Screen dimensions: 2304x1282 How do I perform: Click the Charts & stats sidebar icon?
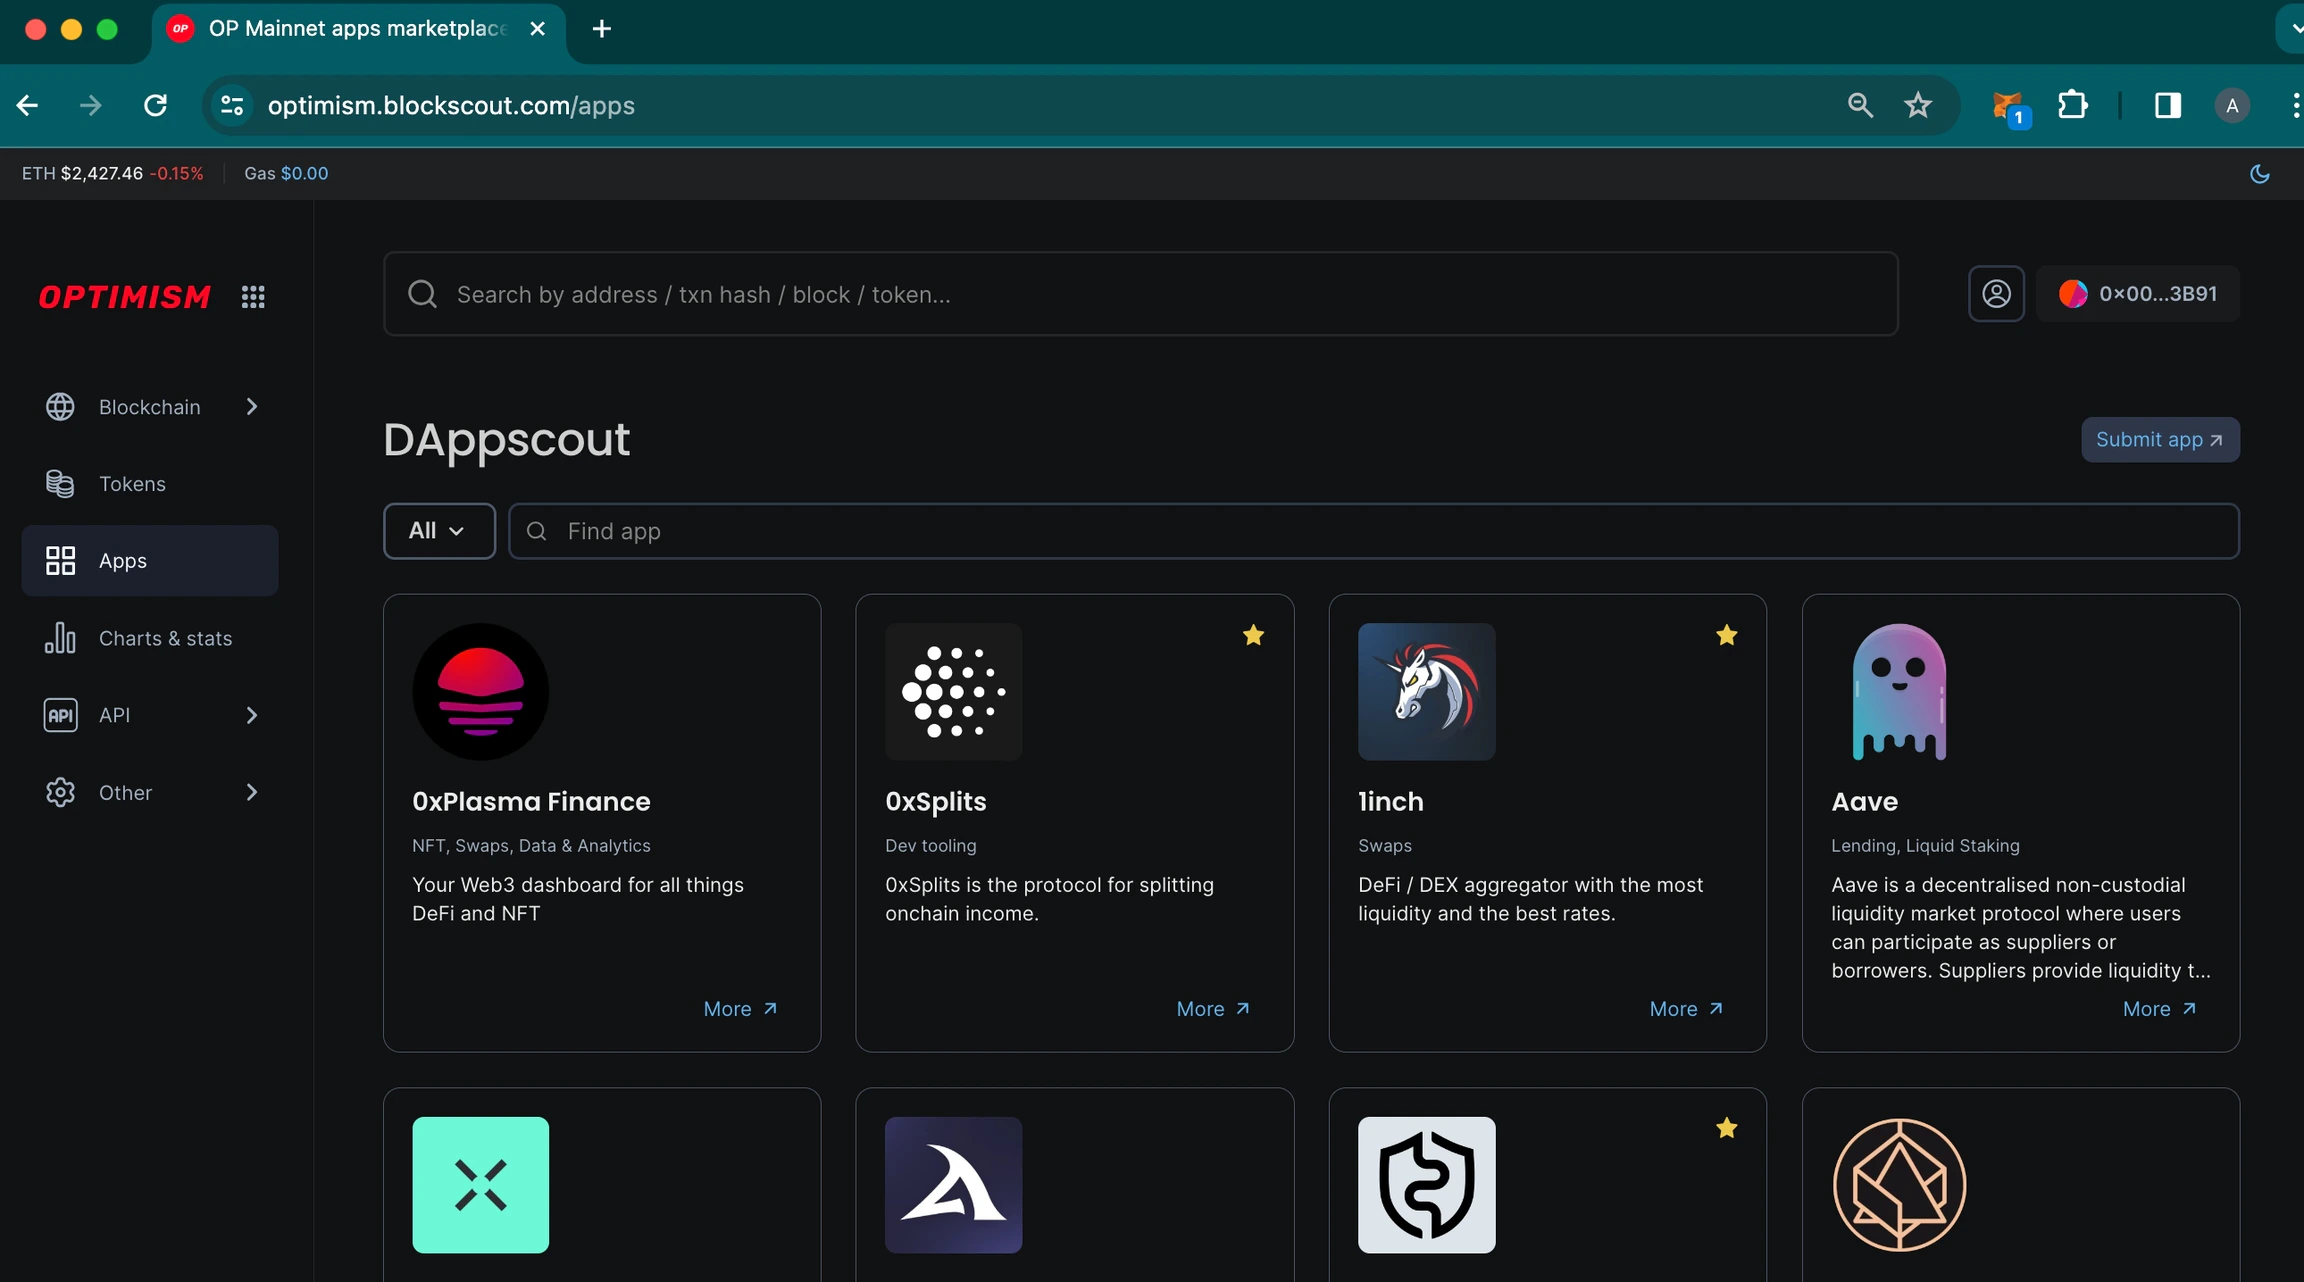(x=60, y=638)
